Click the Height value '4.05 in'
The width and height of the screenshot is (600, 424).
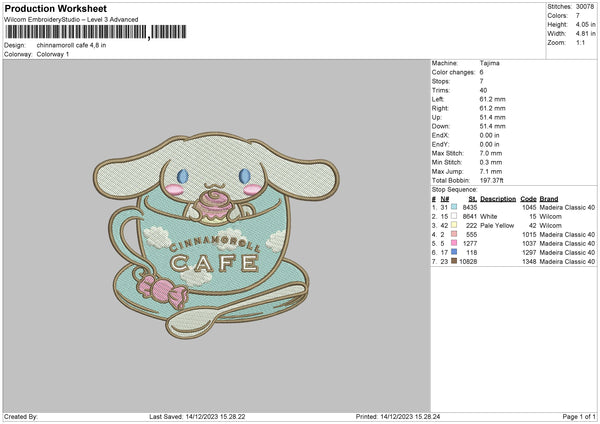click(585, 24)
